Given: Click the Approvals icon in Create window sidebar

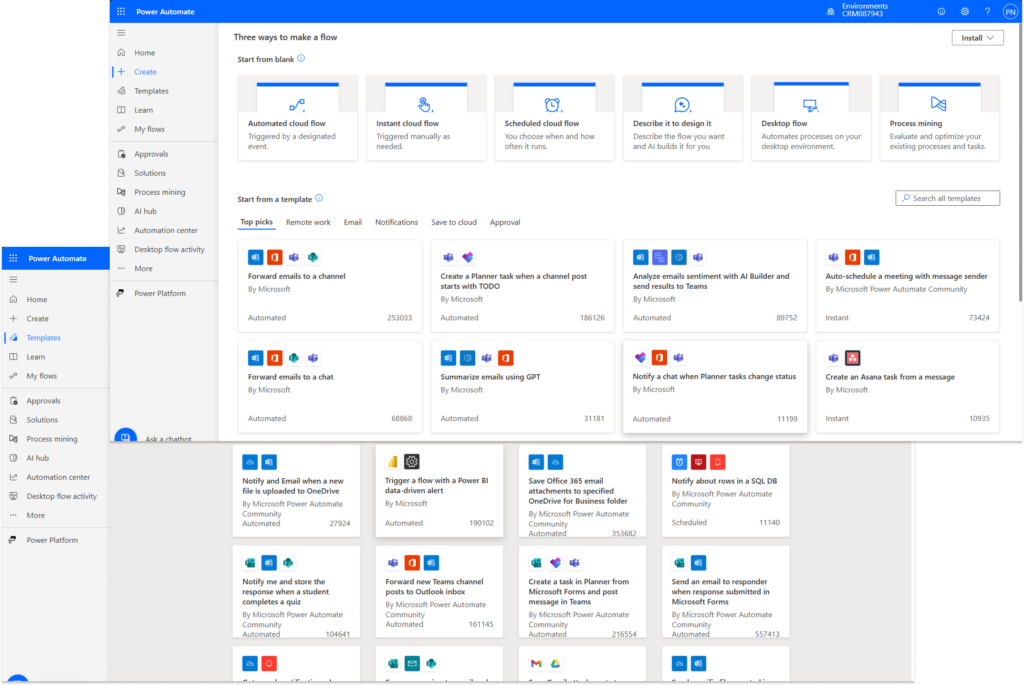Looking at the screenshot, I should 121,154.
